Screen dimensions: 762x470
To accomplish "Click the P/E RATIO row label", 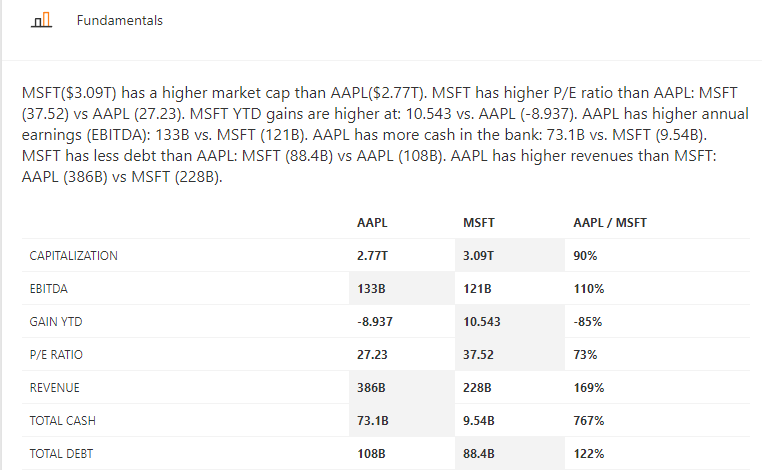I will 54,355.
